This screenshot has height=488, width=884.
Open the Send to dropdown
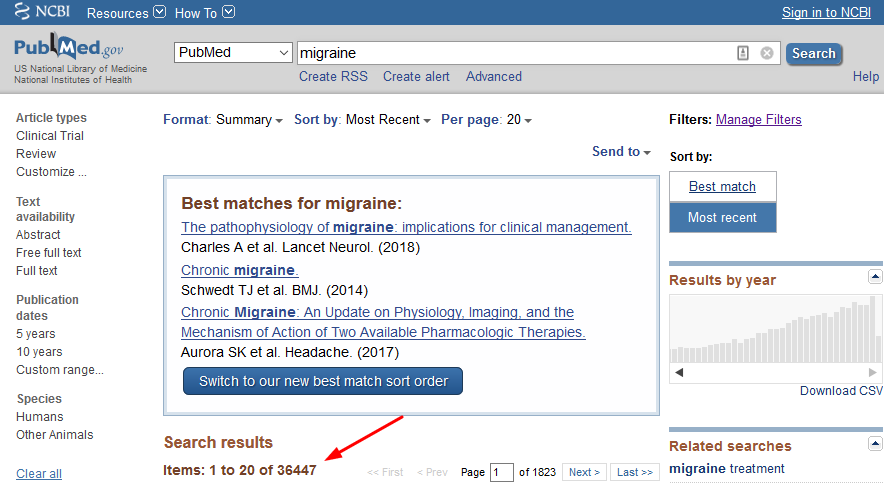click(621, 152)
